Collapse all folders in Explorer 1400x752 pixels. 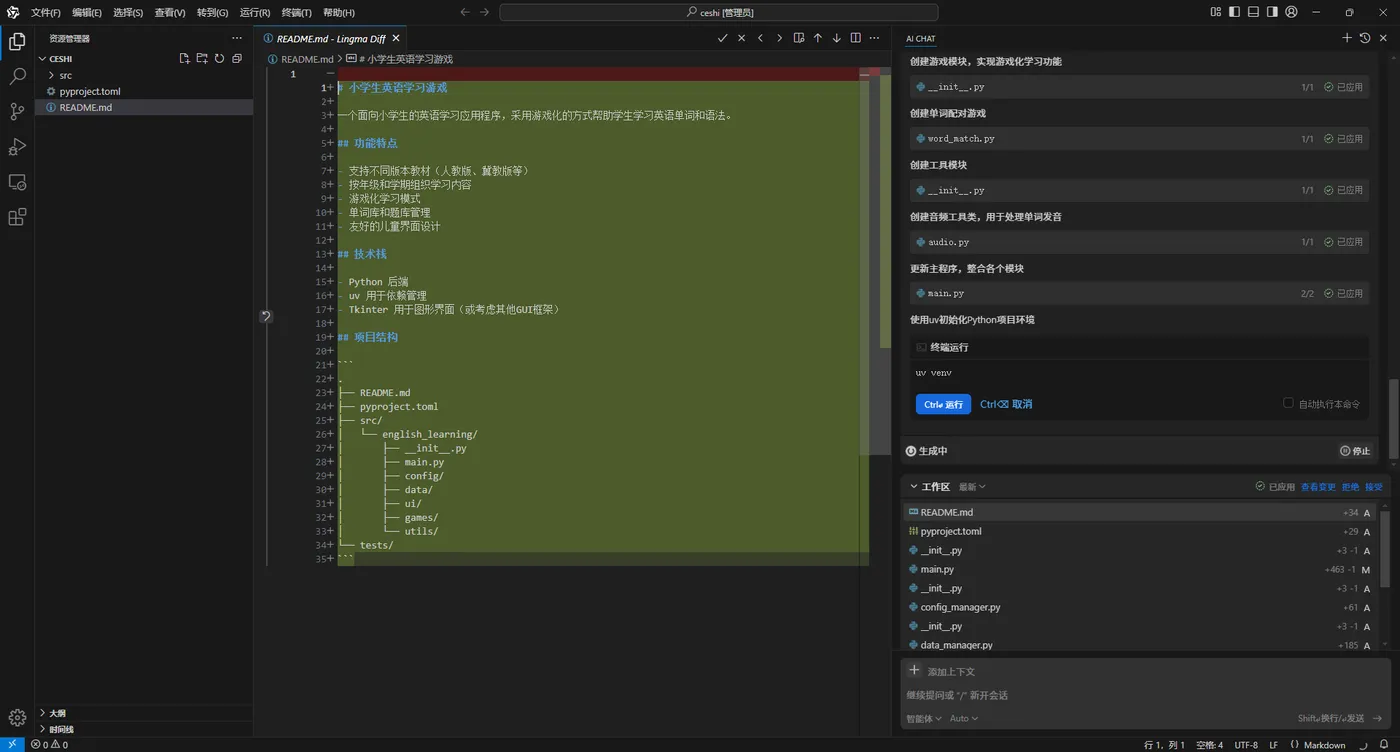(237, 59)
